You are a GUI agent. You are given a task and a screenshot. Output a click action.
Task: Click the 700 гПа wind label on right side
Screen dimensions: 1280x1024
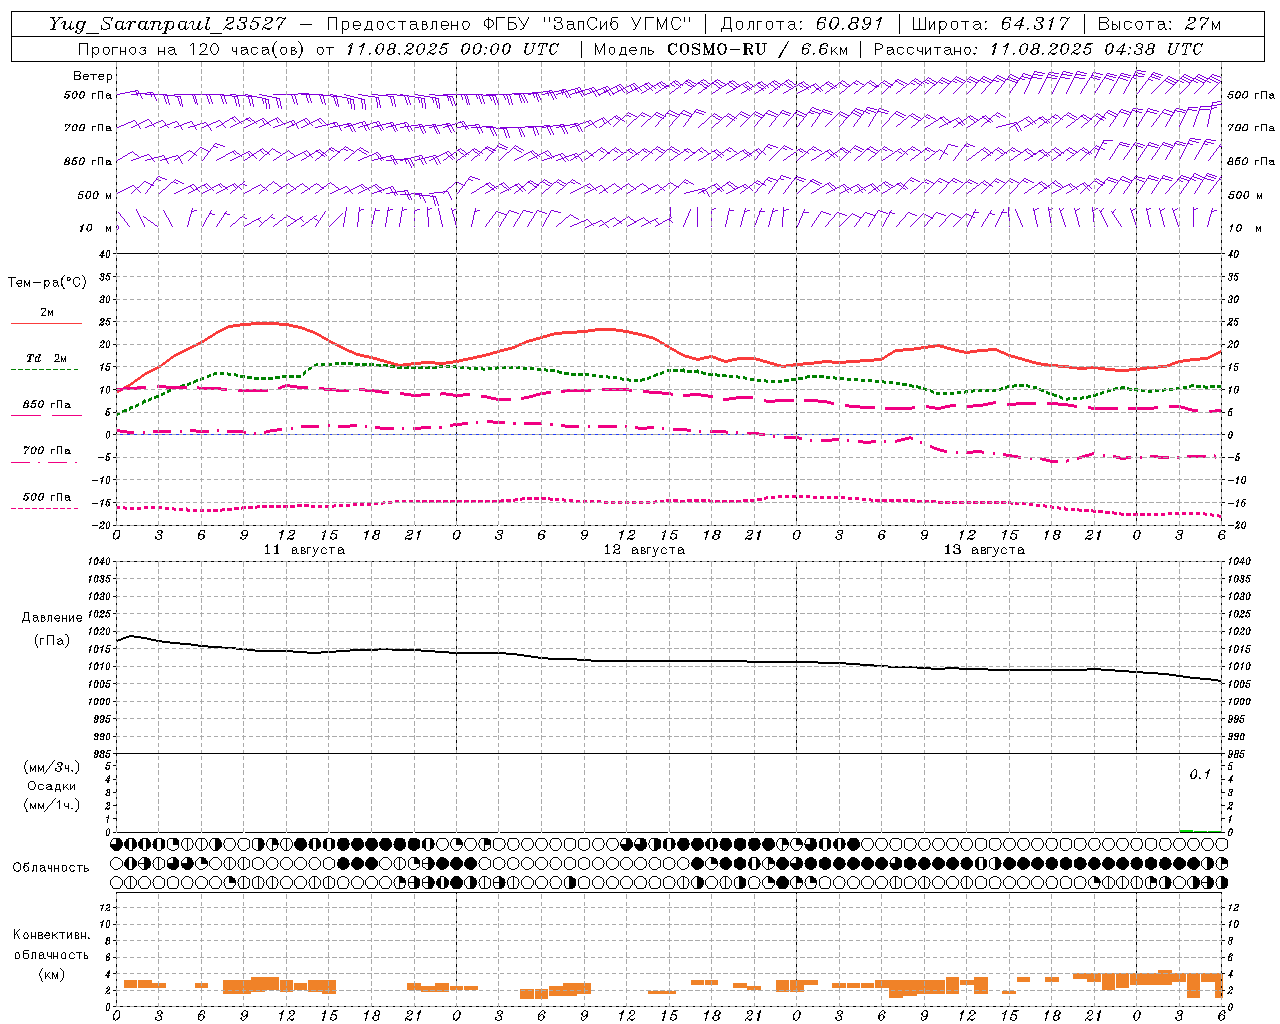pos(1251,127)
